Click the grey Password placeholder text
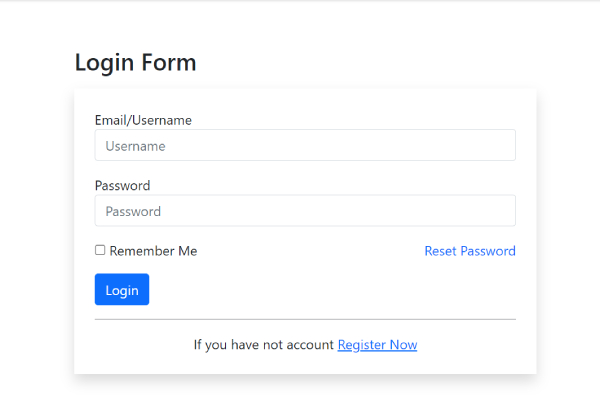Screen dimensions: 600x400 133,212
